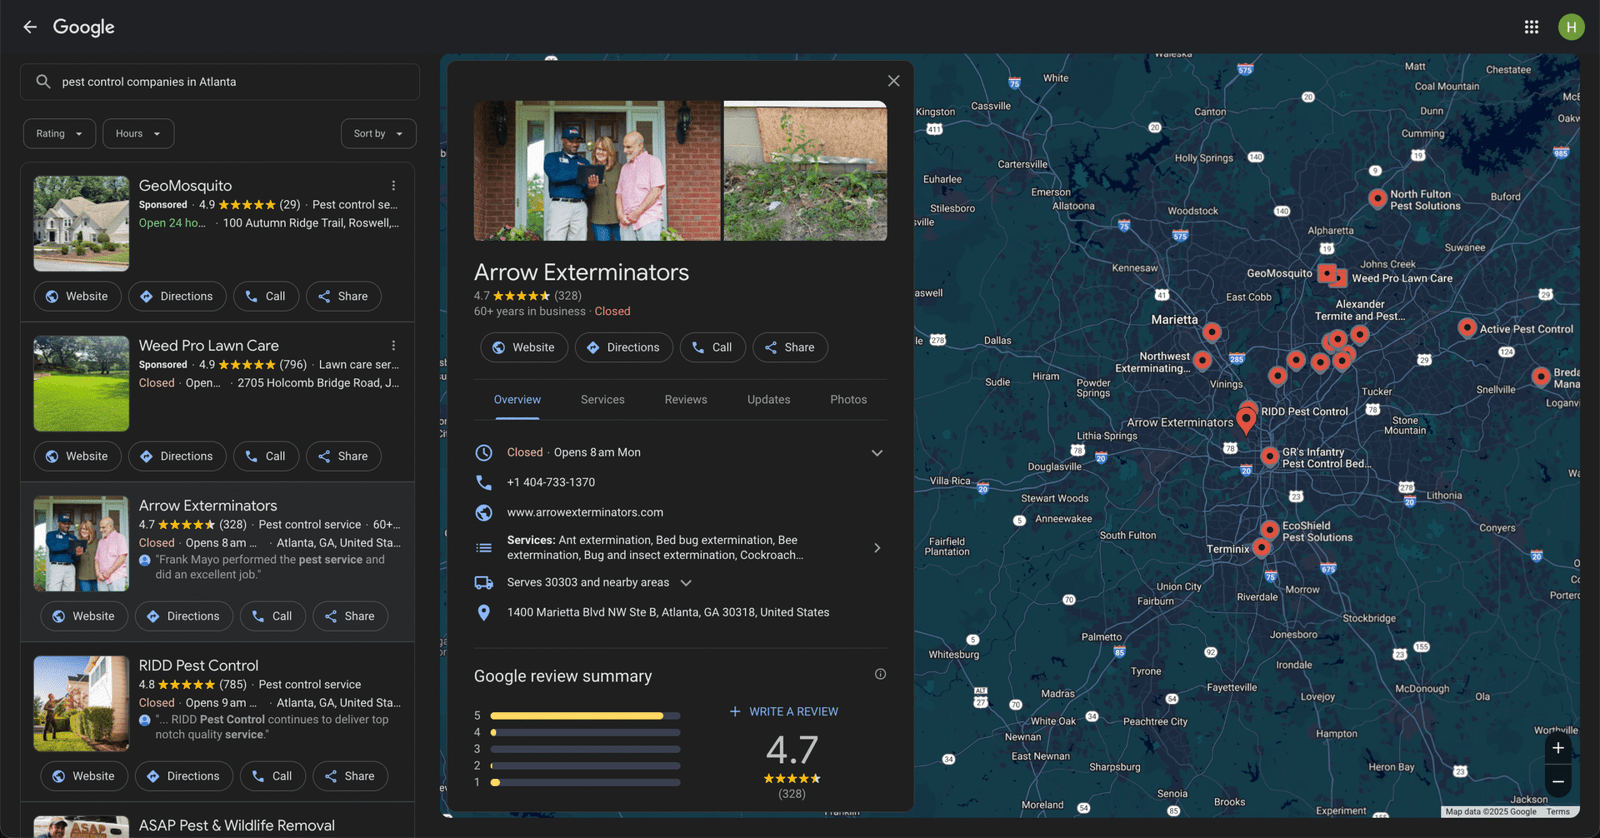
Task: Switch to the Updates tab
Action: [x=769, y=400]
